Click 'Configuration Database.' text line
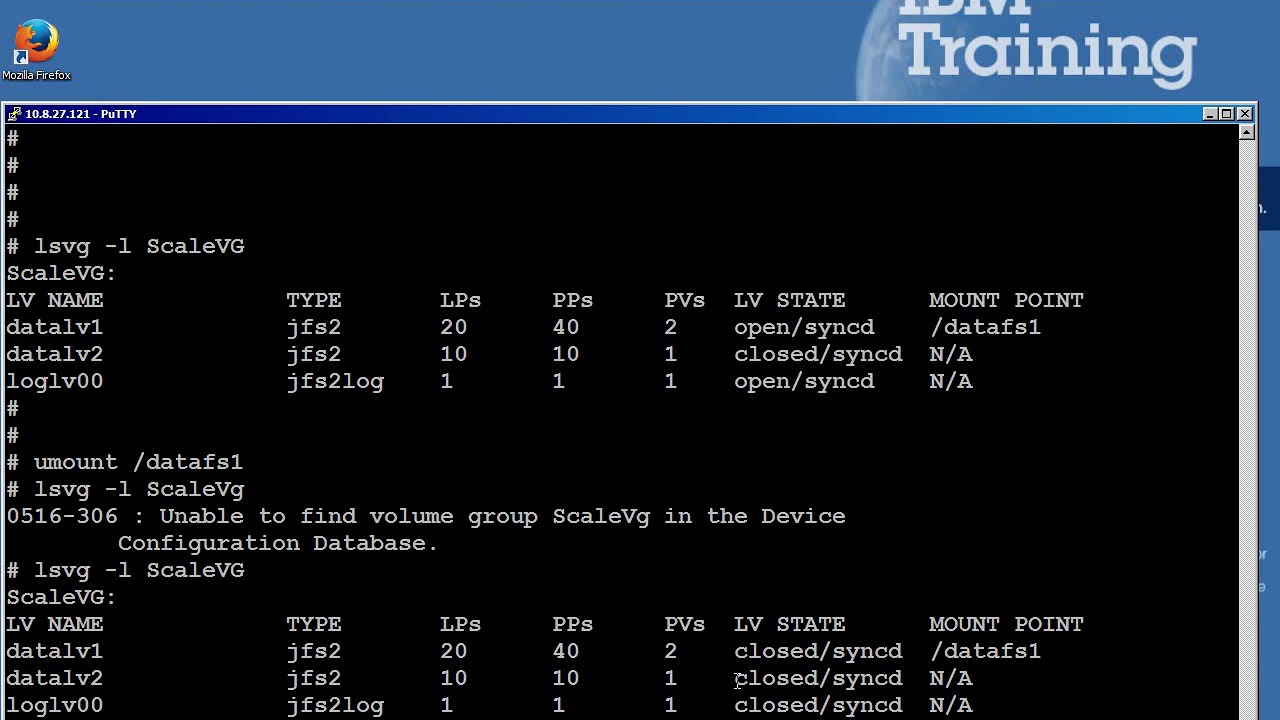The width and height of the screenshot is (1280, 720). (278, 543)
